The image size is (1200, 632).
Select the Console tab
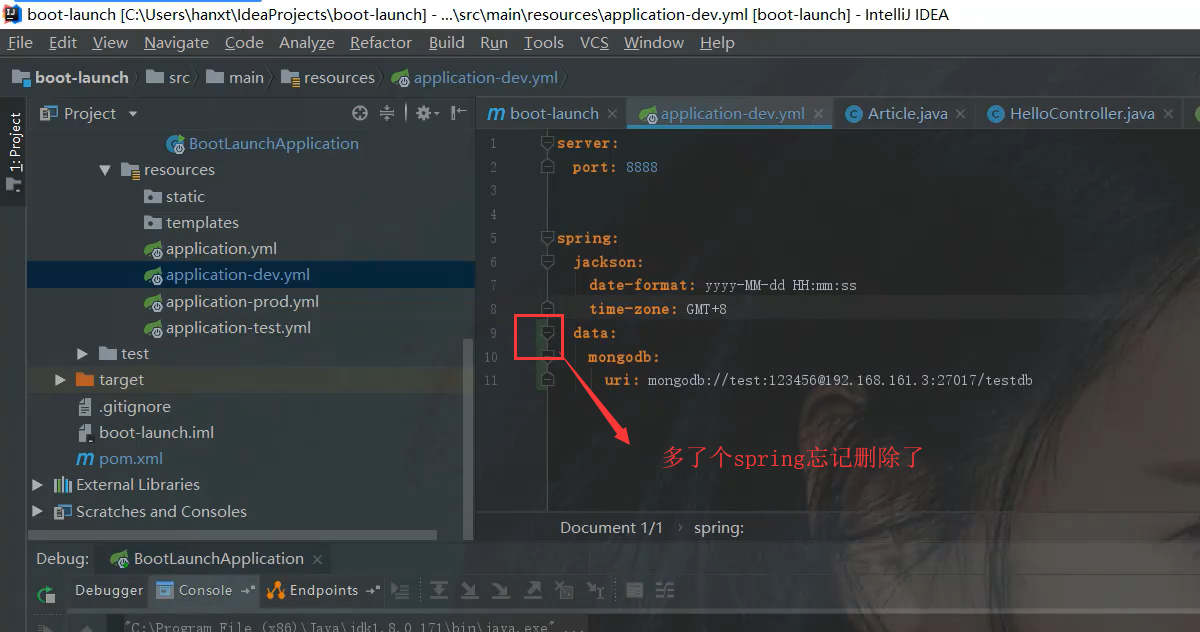[x=205, y=590]
